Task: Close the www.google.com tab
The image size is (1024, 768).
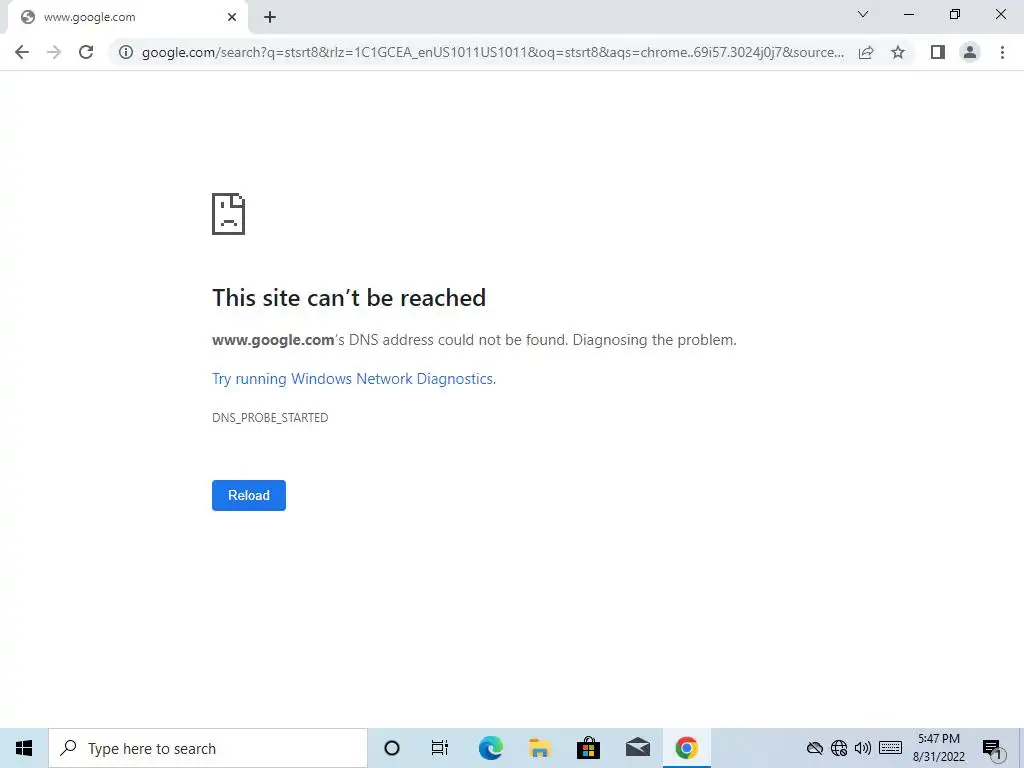Action: (x=232, y=17)
